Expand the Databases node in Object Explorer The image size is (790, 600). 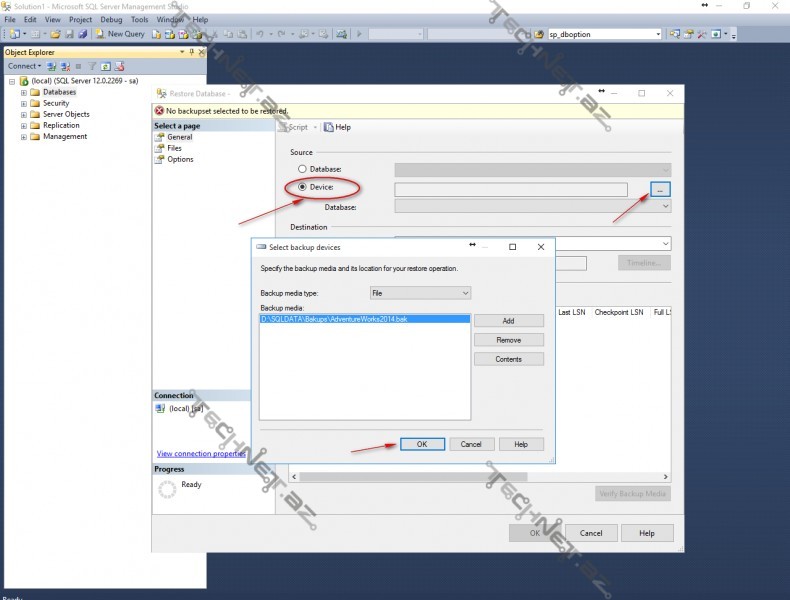click(x=24, y=92)
